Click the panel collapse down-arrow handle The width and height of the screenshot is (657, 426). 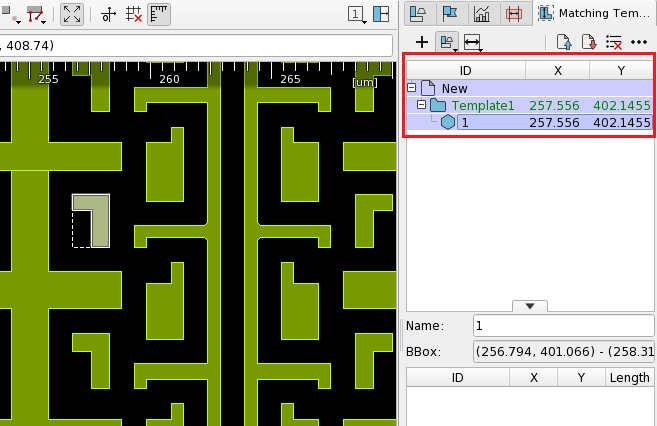click(530, 306)
